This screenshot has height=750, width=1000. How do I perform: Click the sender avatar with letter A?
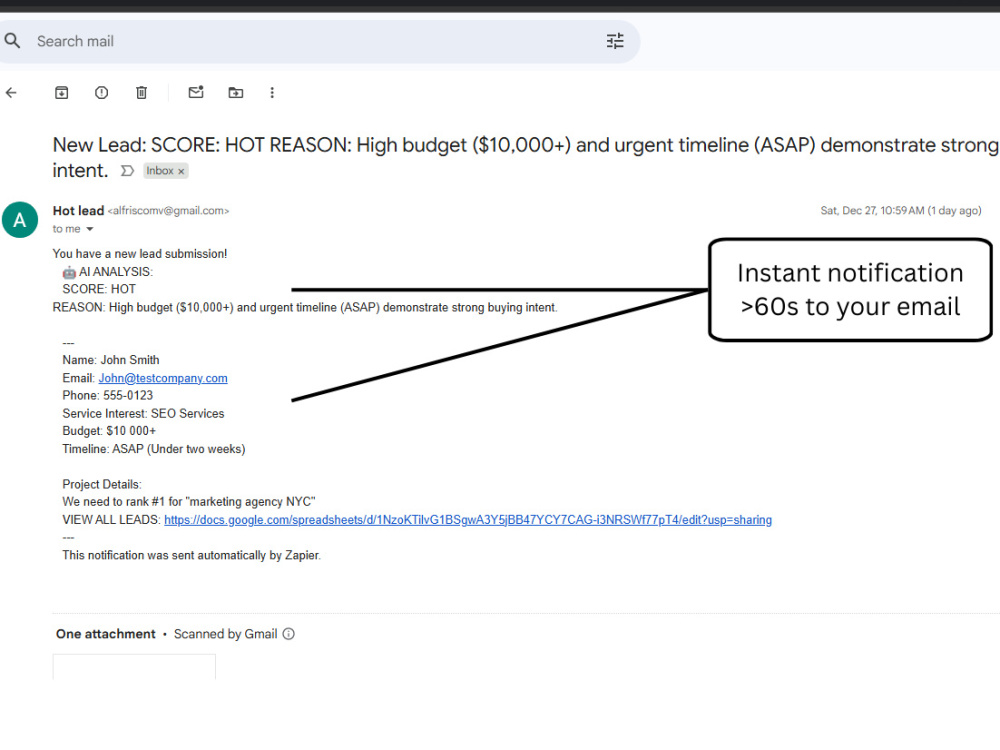pyautogui.click(x=20, y=220)
